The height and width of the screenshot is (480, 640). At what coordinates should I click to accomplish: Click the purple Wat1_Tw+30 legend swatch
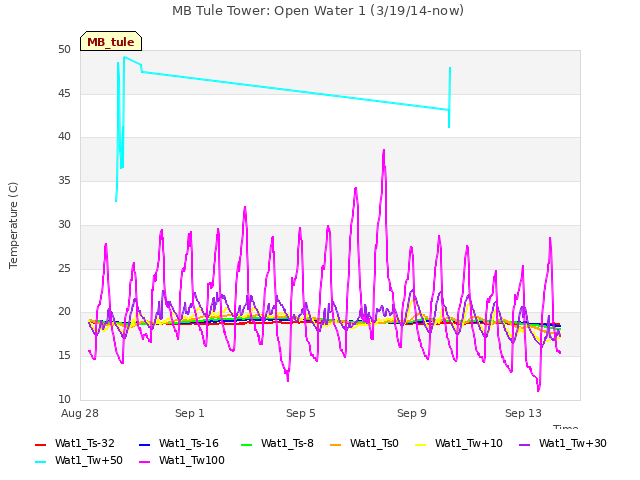[524, 444]
